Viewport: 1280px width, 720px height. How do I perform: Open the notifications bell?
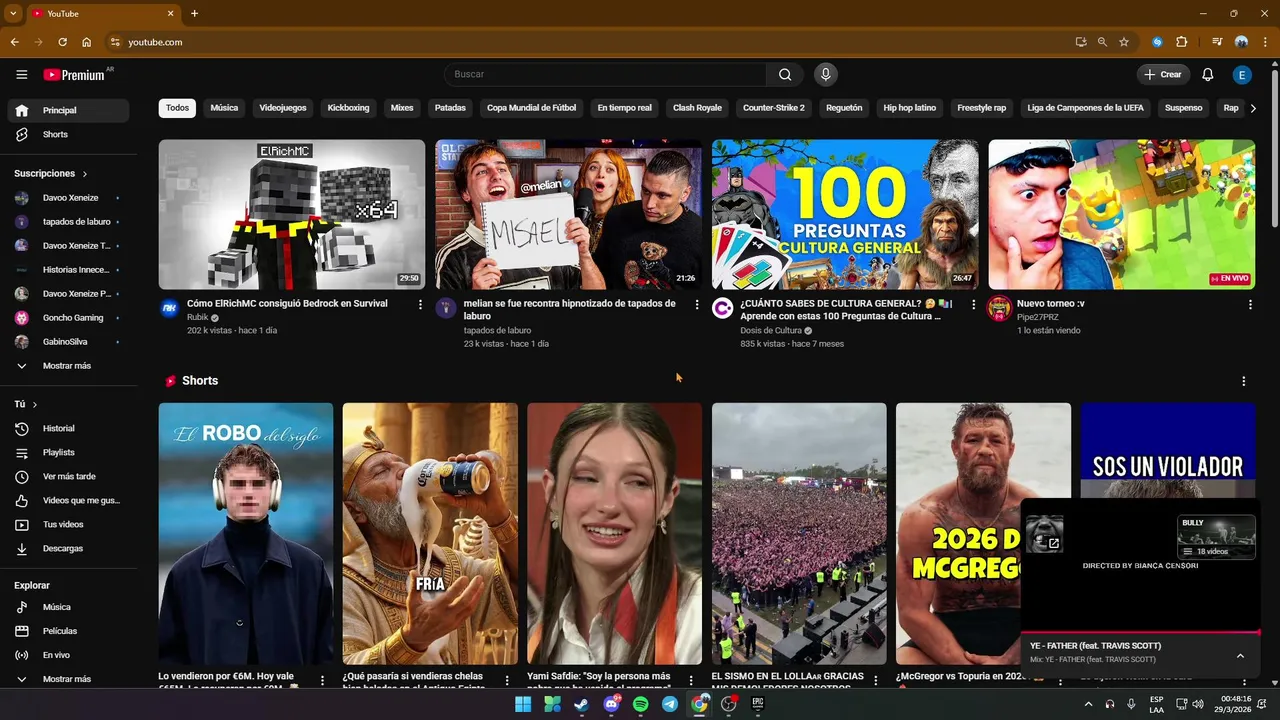click(1207, 75)
